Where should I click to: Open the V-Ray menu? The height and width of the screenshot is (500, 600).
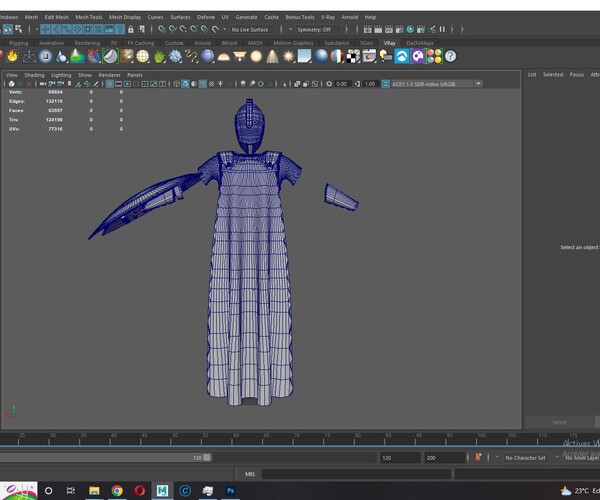click(328, 17)
